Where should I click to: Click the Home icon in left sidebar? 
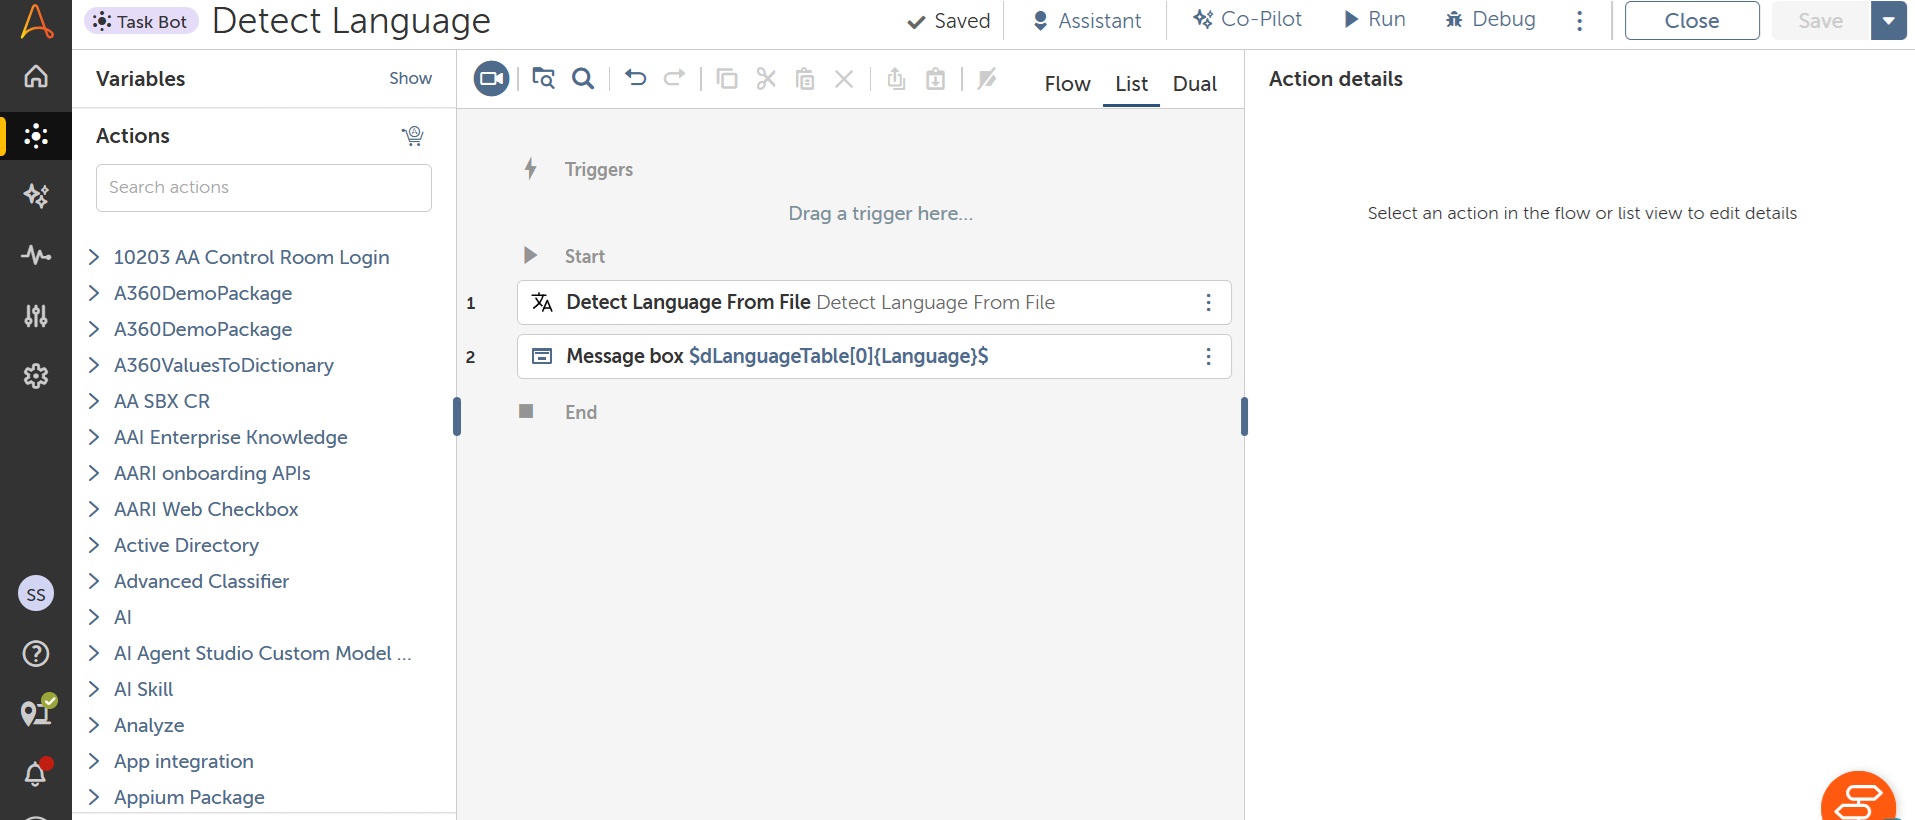coord(36,76)
